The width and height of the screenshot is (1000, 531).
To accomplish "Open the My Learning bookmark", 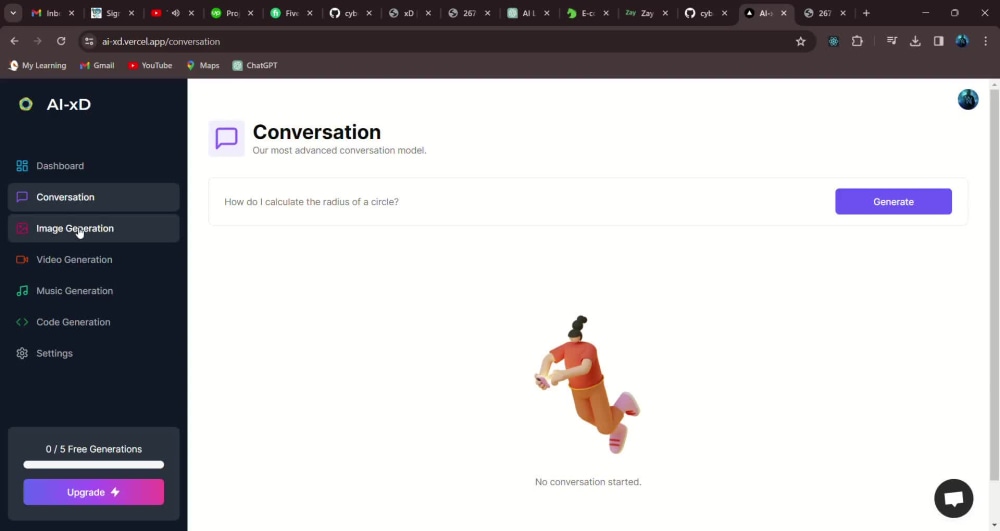I will 38,65.
